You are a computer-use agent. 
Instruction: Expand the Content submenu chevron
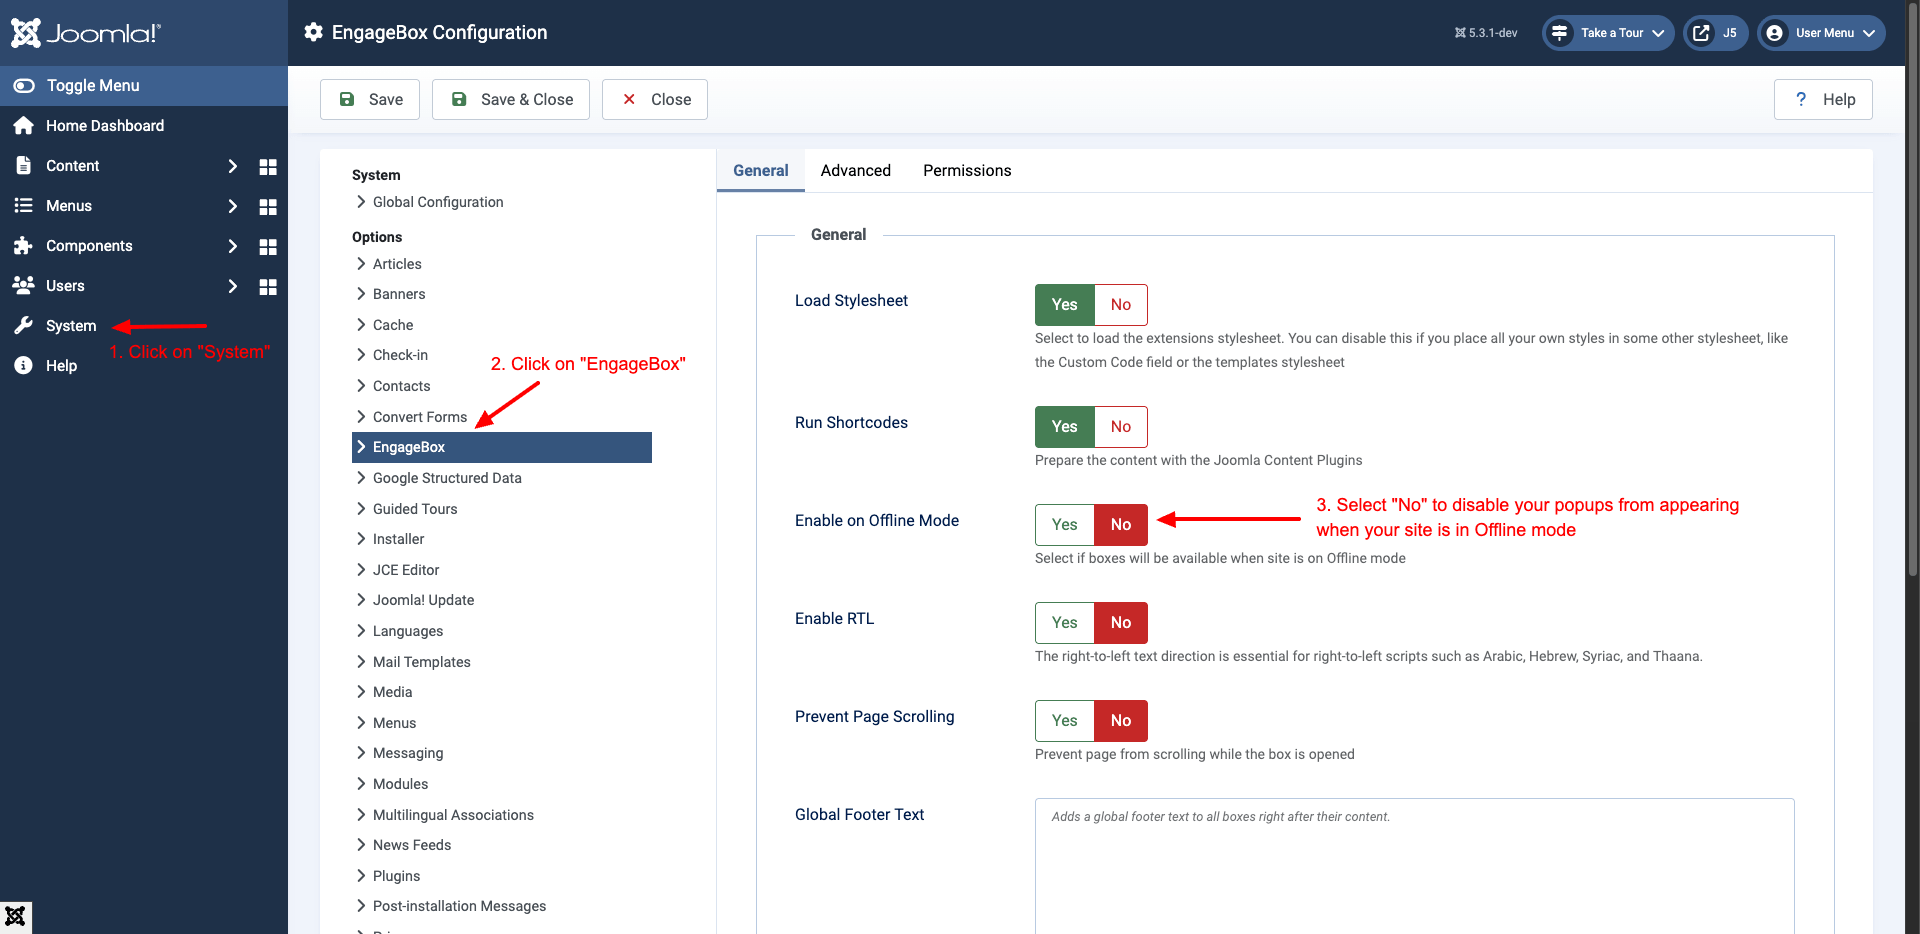click(232, 166)
